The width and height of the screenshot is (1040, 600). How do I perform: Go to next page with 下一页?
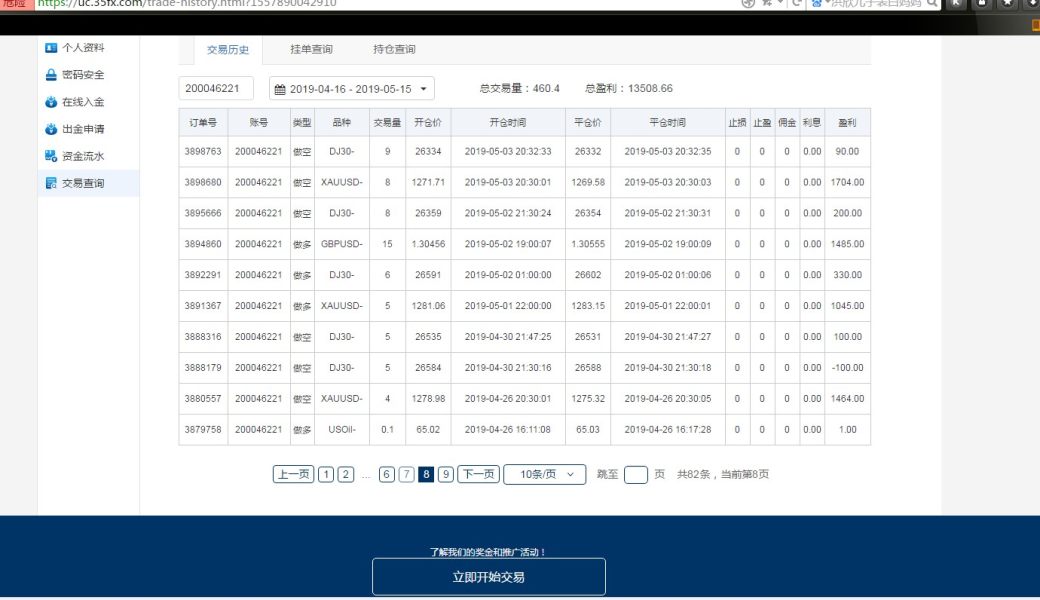[478, 475]
